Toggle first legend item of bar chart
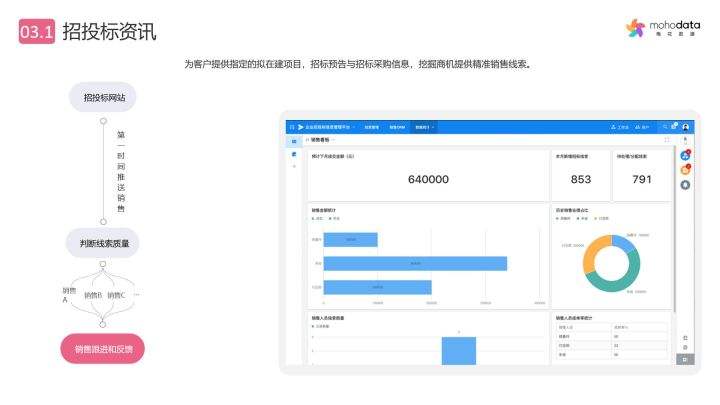This screenshot has width=720, height=405. tap(318, 219)
